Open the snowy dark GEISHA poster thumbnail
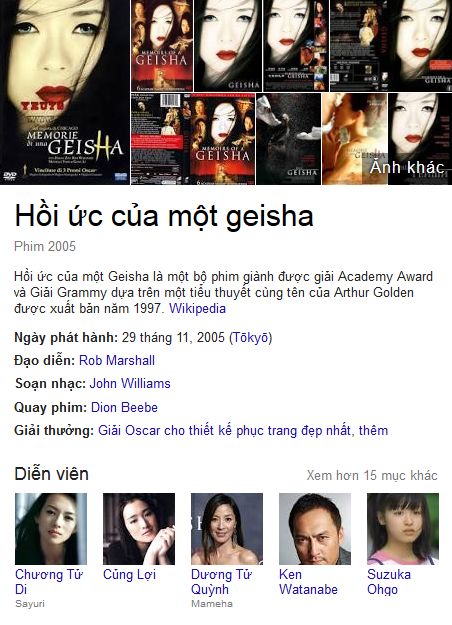The image size is (452, 625). [x=288, y=139]
